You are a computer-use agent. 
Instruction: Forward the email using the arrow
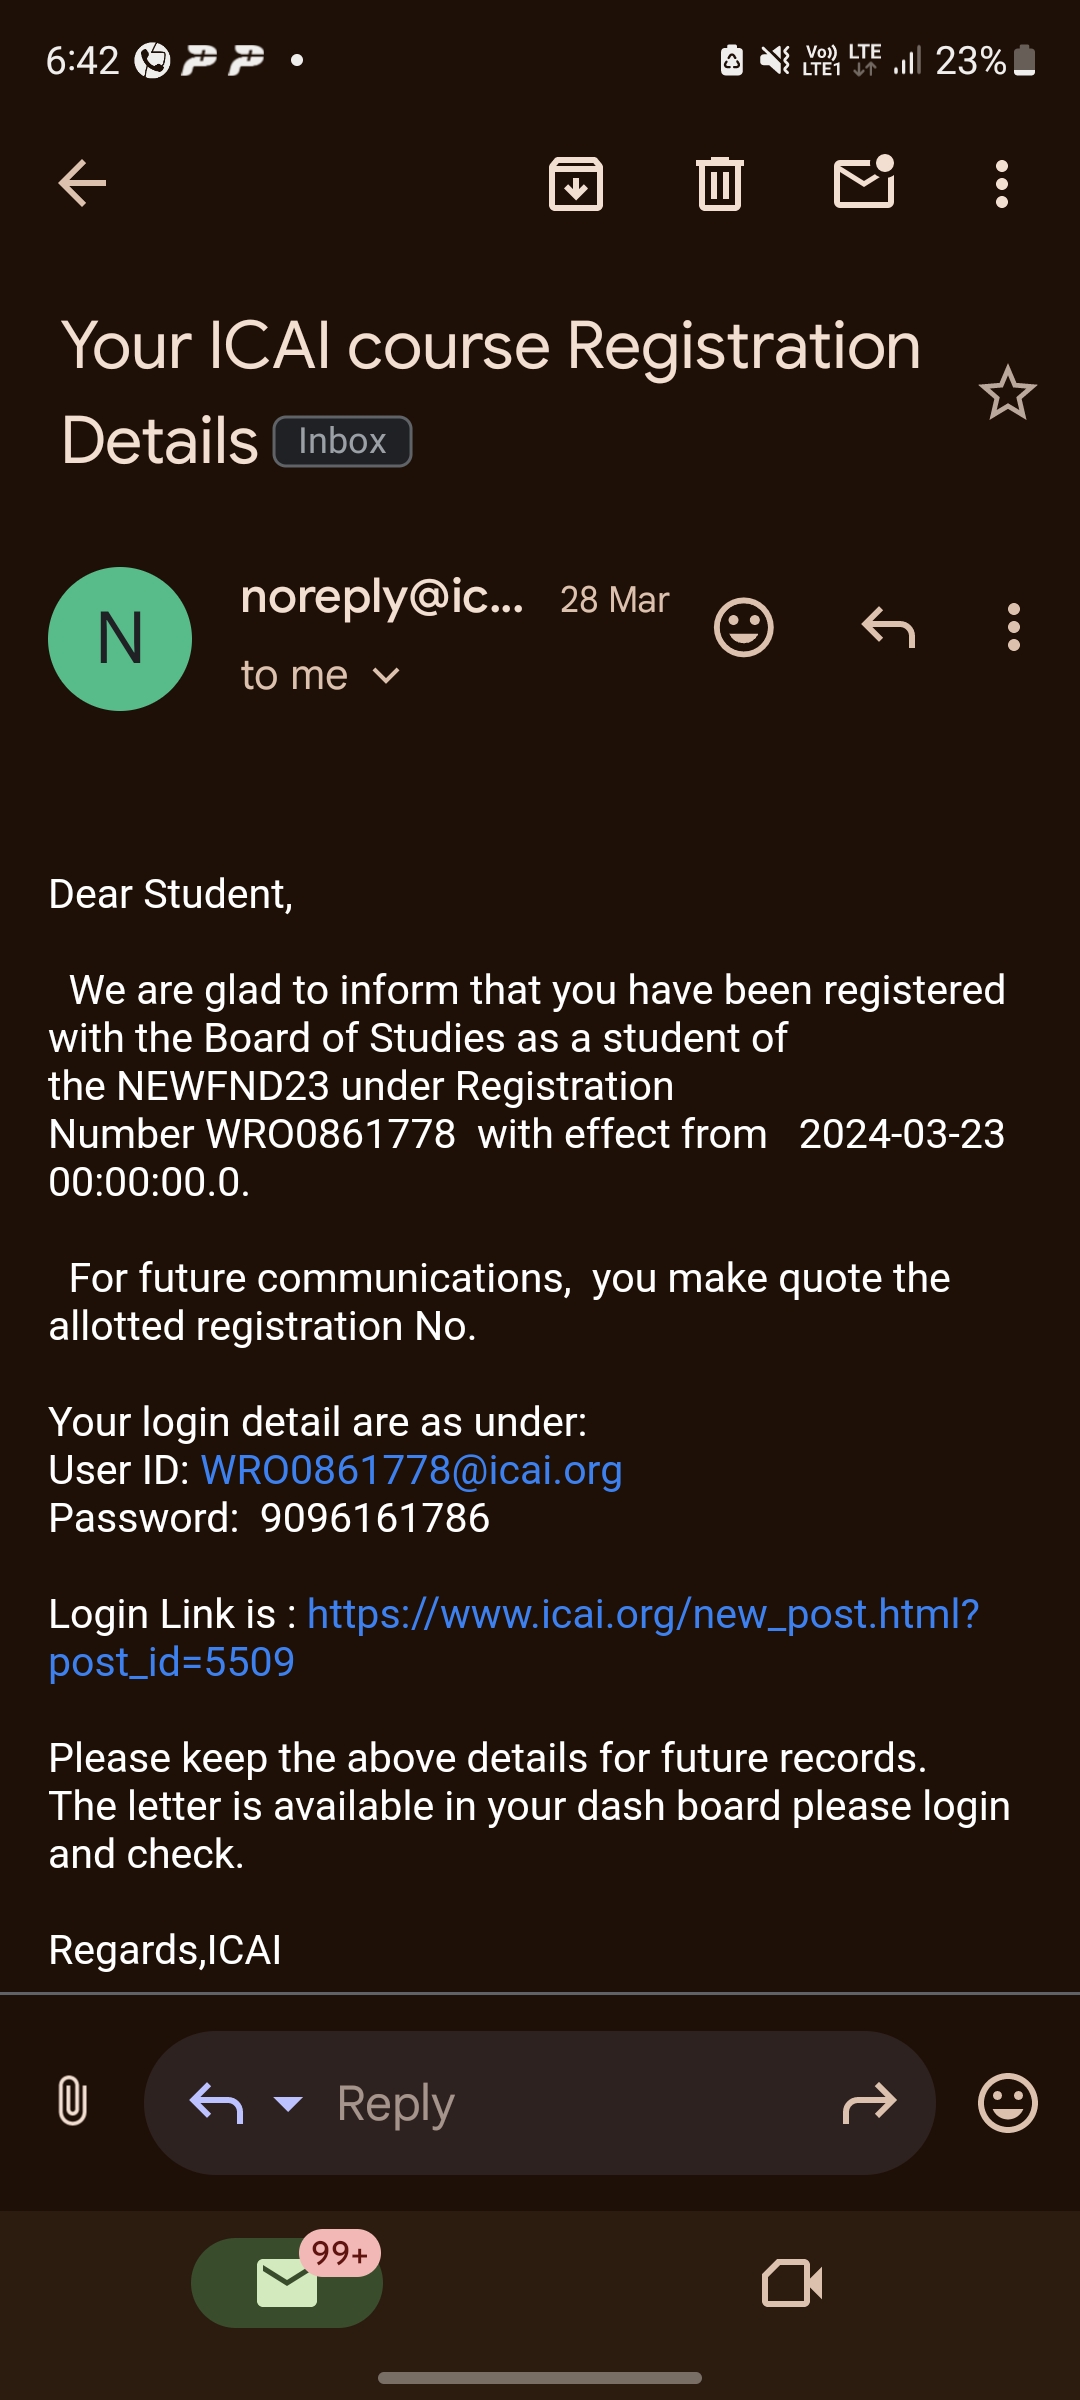tap(869, 2103)
